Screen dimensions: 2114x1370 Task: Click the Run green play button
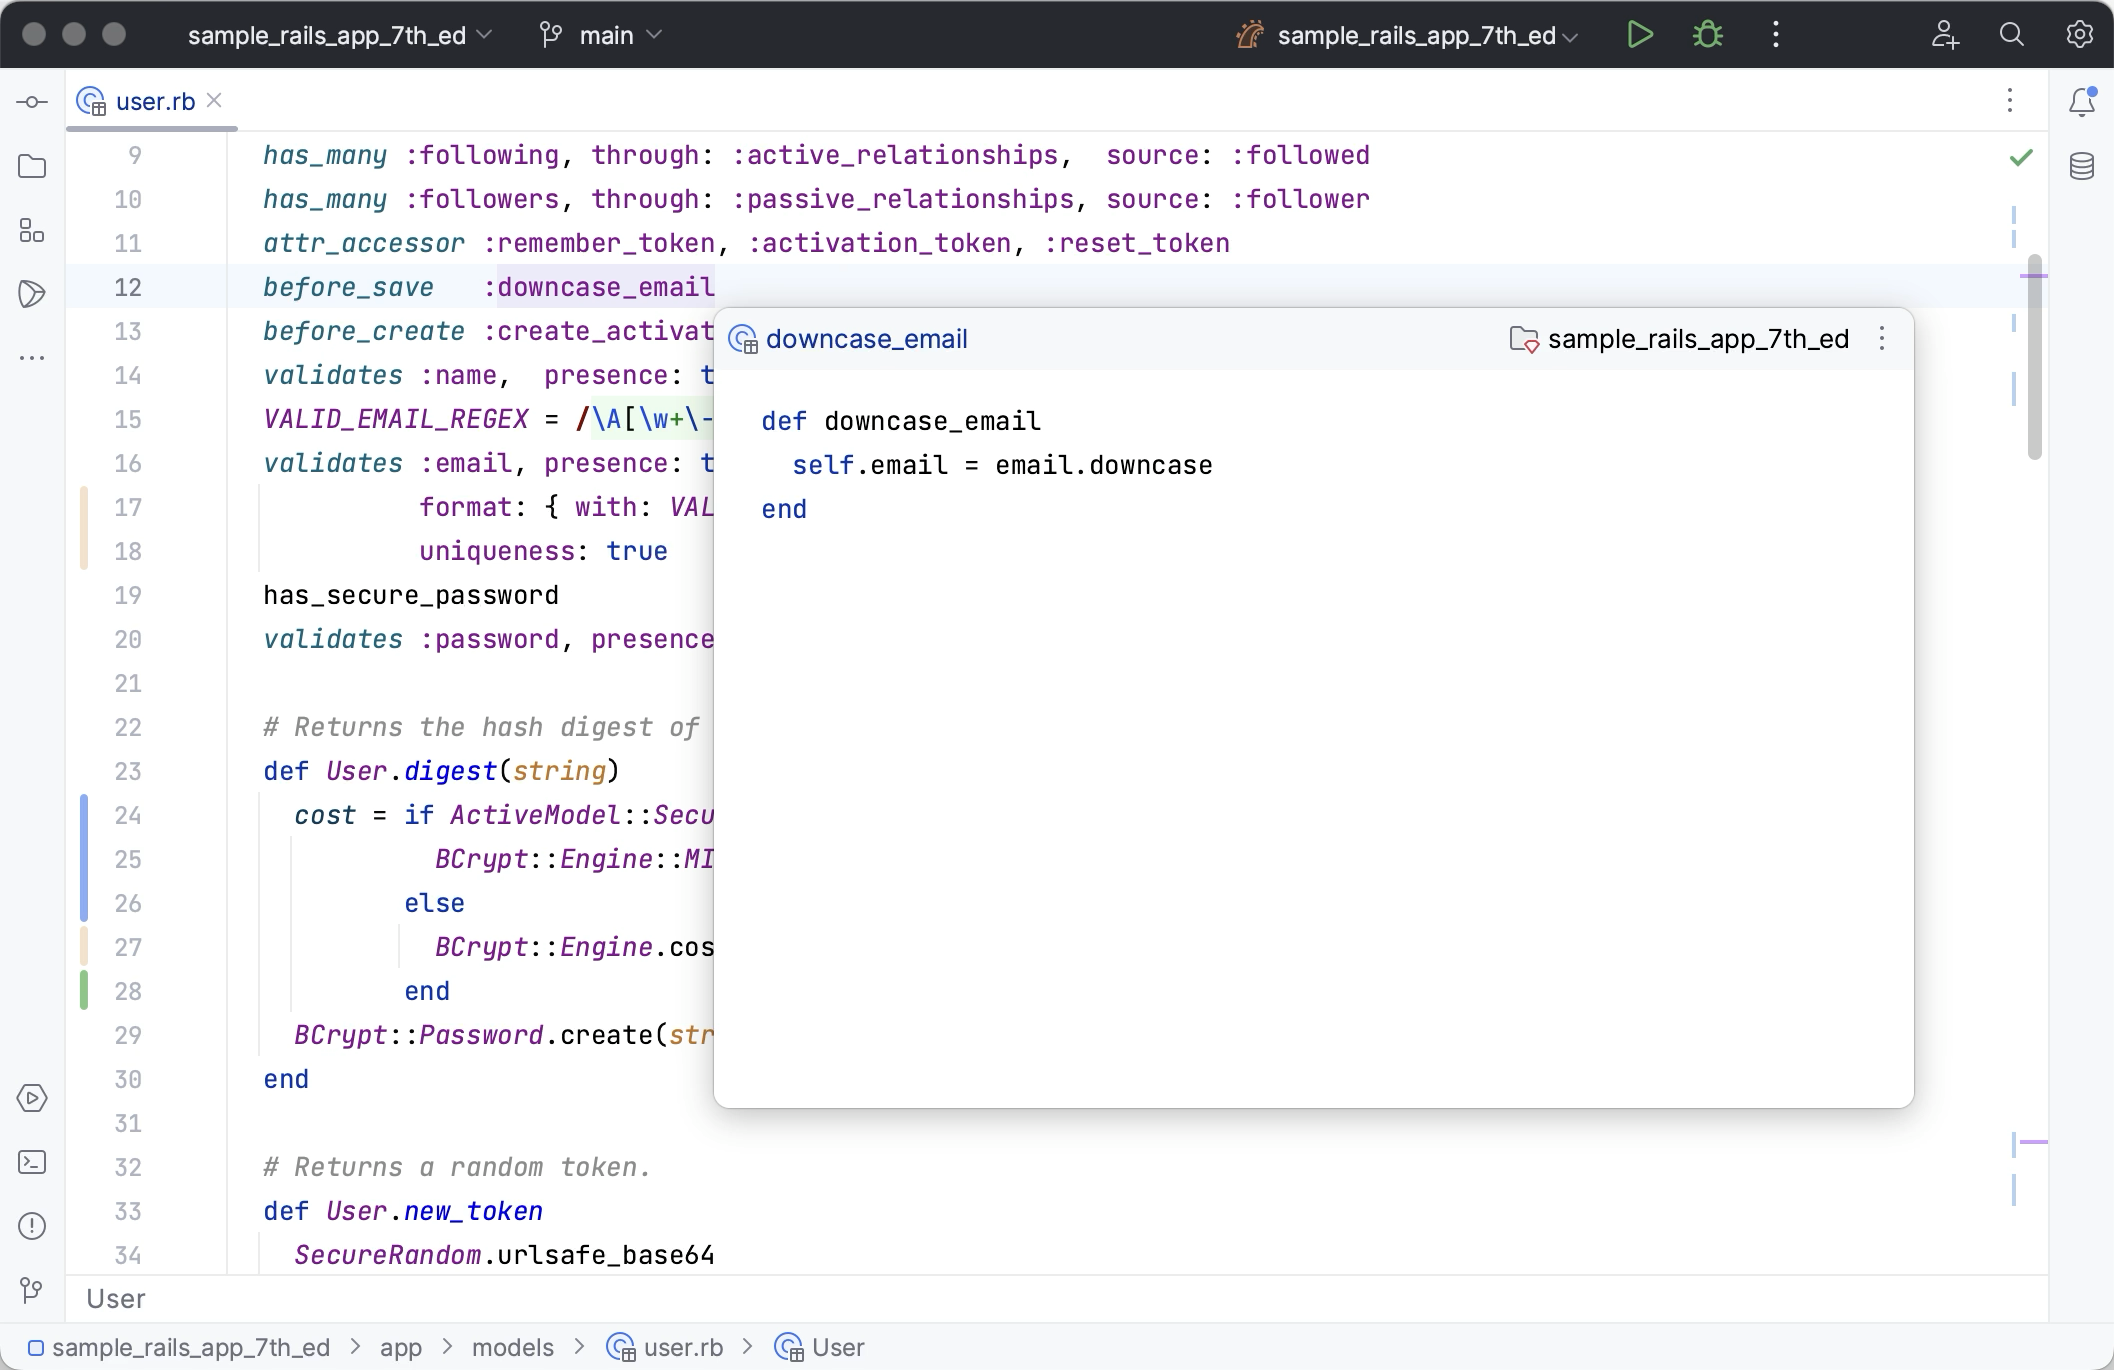tap(1639, 35)
